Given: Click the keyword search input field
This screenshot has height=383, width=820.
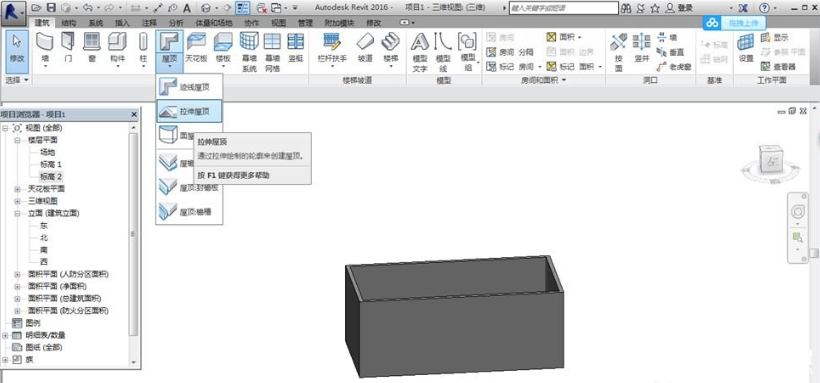Looking at the screenshot, I should coord(564,8).
